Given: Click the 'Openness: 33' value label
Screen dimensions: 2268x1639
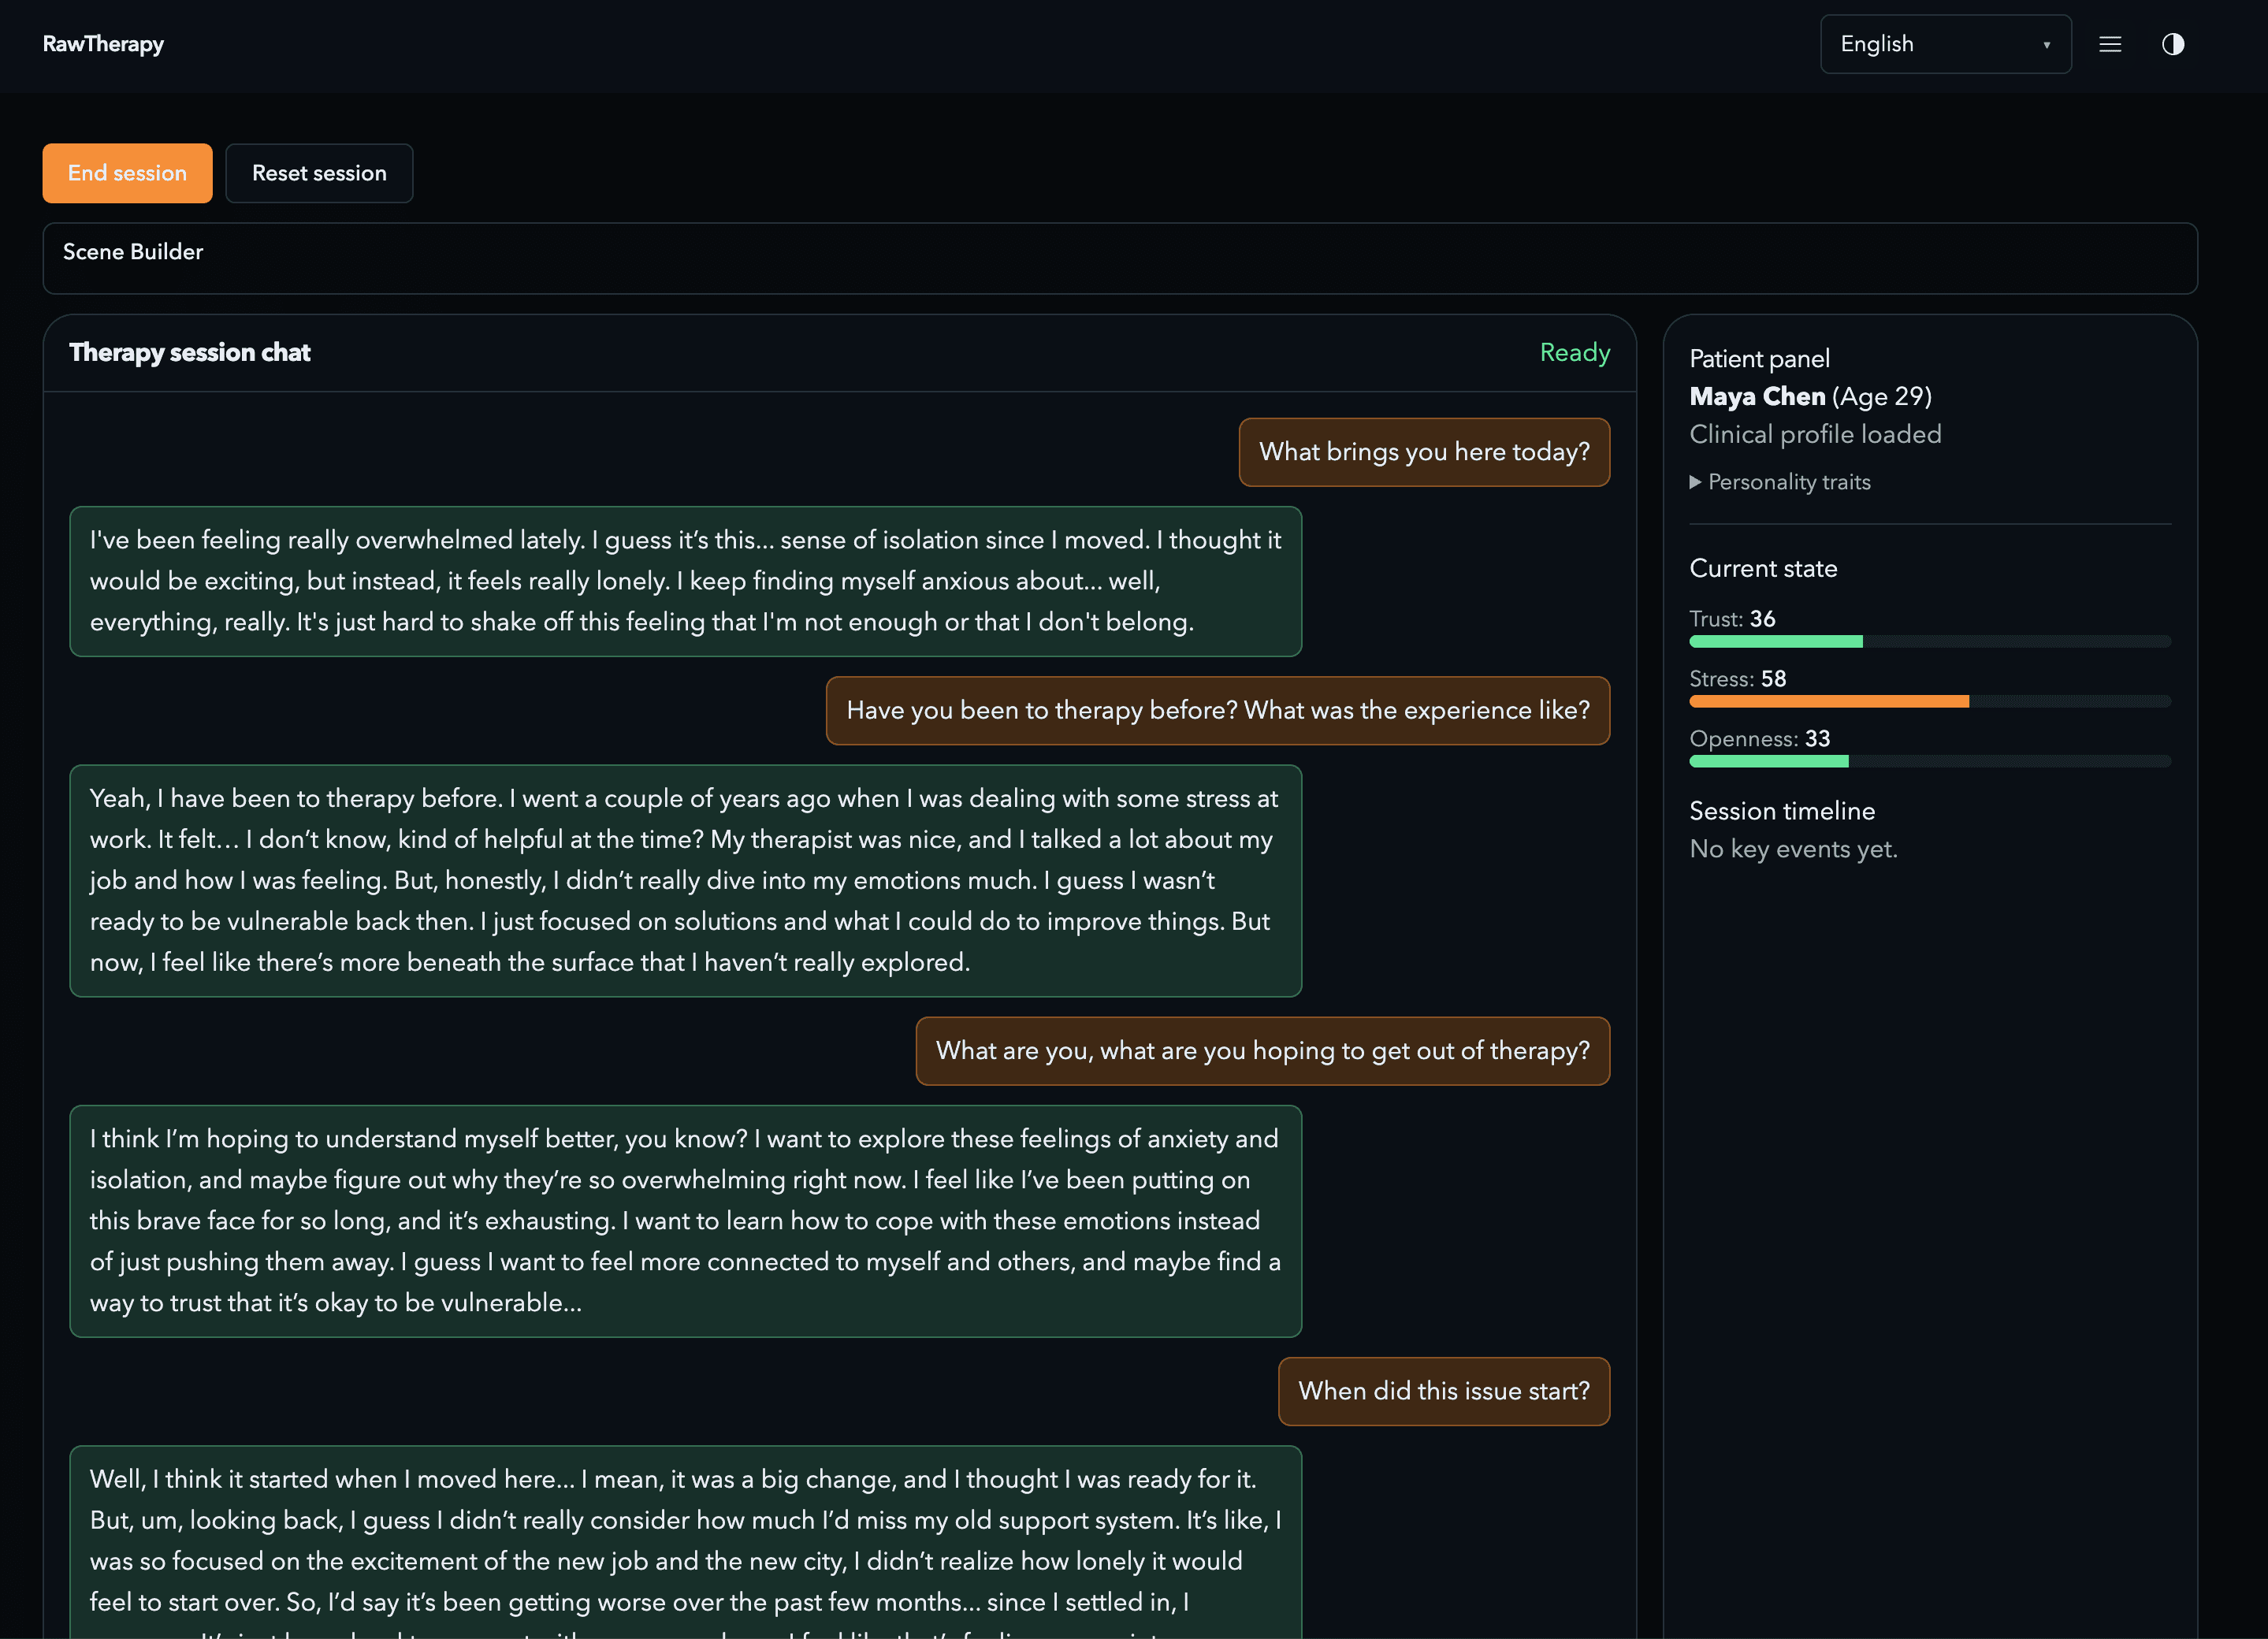Looking at the screenshot, I should [1759, 739].
